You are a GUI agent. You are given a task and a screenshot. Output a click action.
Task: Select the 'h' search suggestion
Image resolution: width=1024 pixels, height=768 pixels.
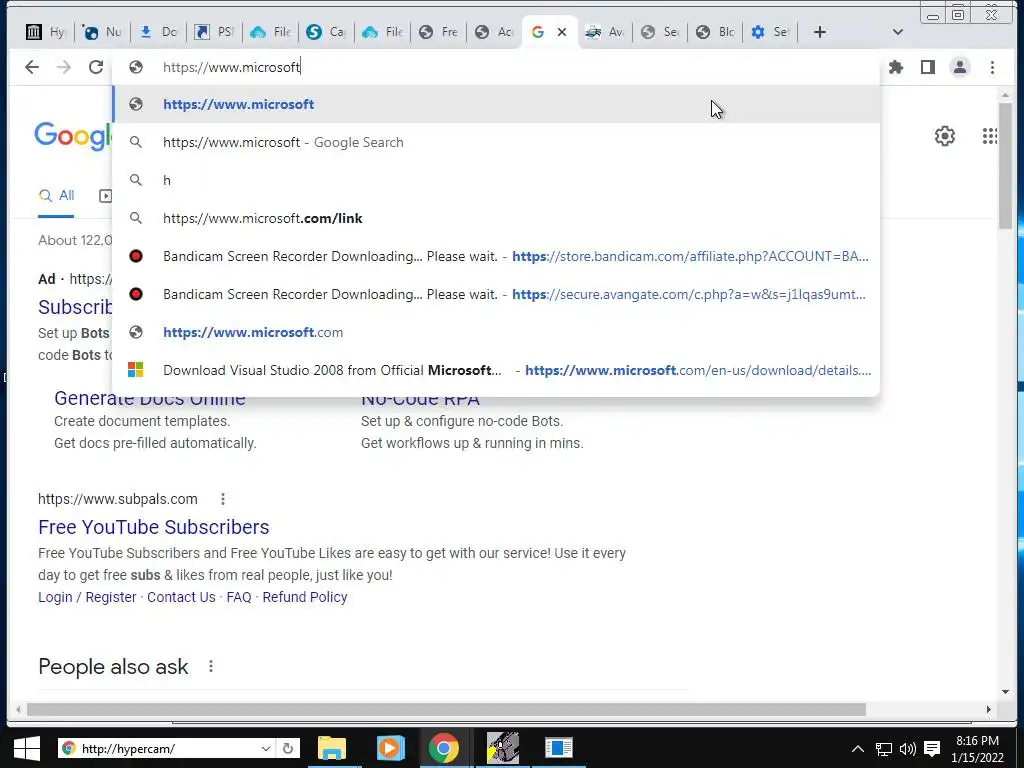pyautogui.click(x=496, y=180)
